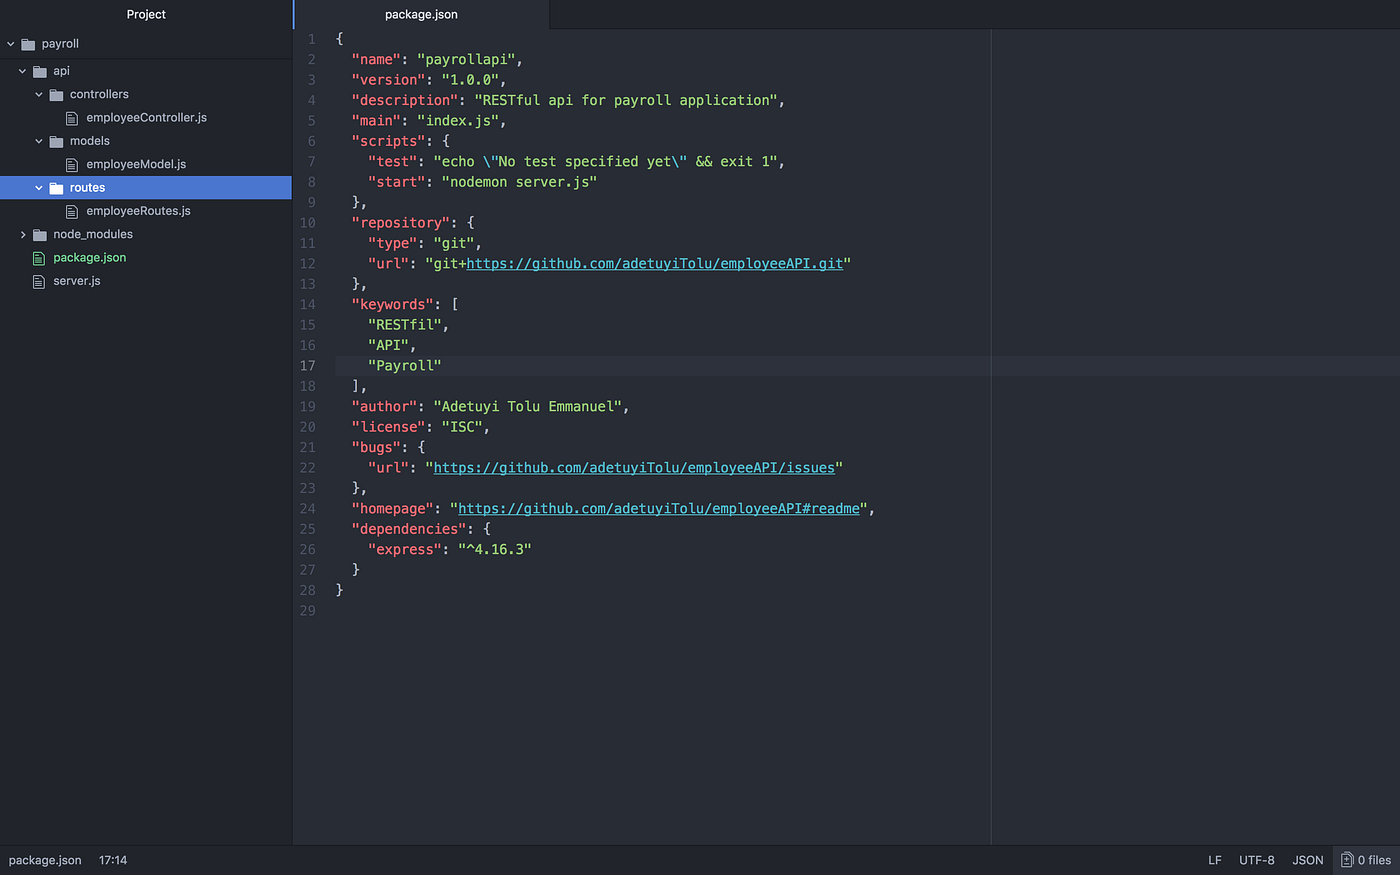Collapse the payroll project folder
Image resolution: width=1400 pixels, height=875 pixels.
coord(10,43)
